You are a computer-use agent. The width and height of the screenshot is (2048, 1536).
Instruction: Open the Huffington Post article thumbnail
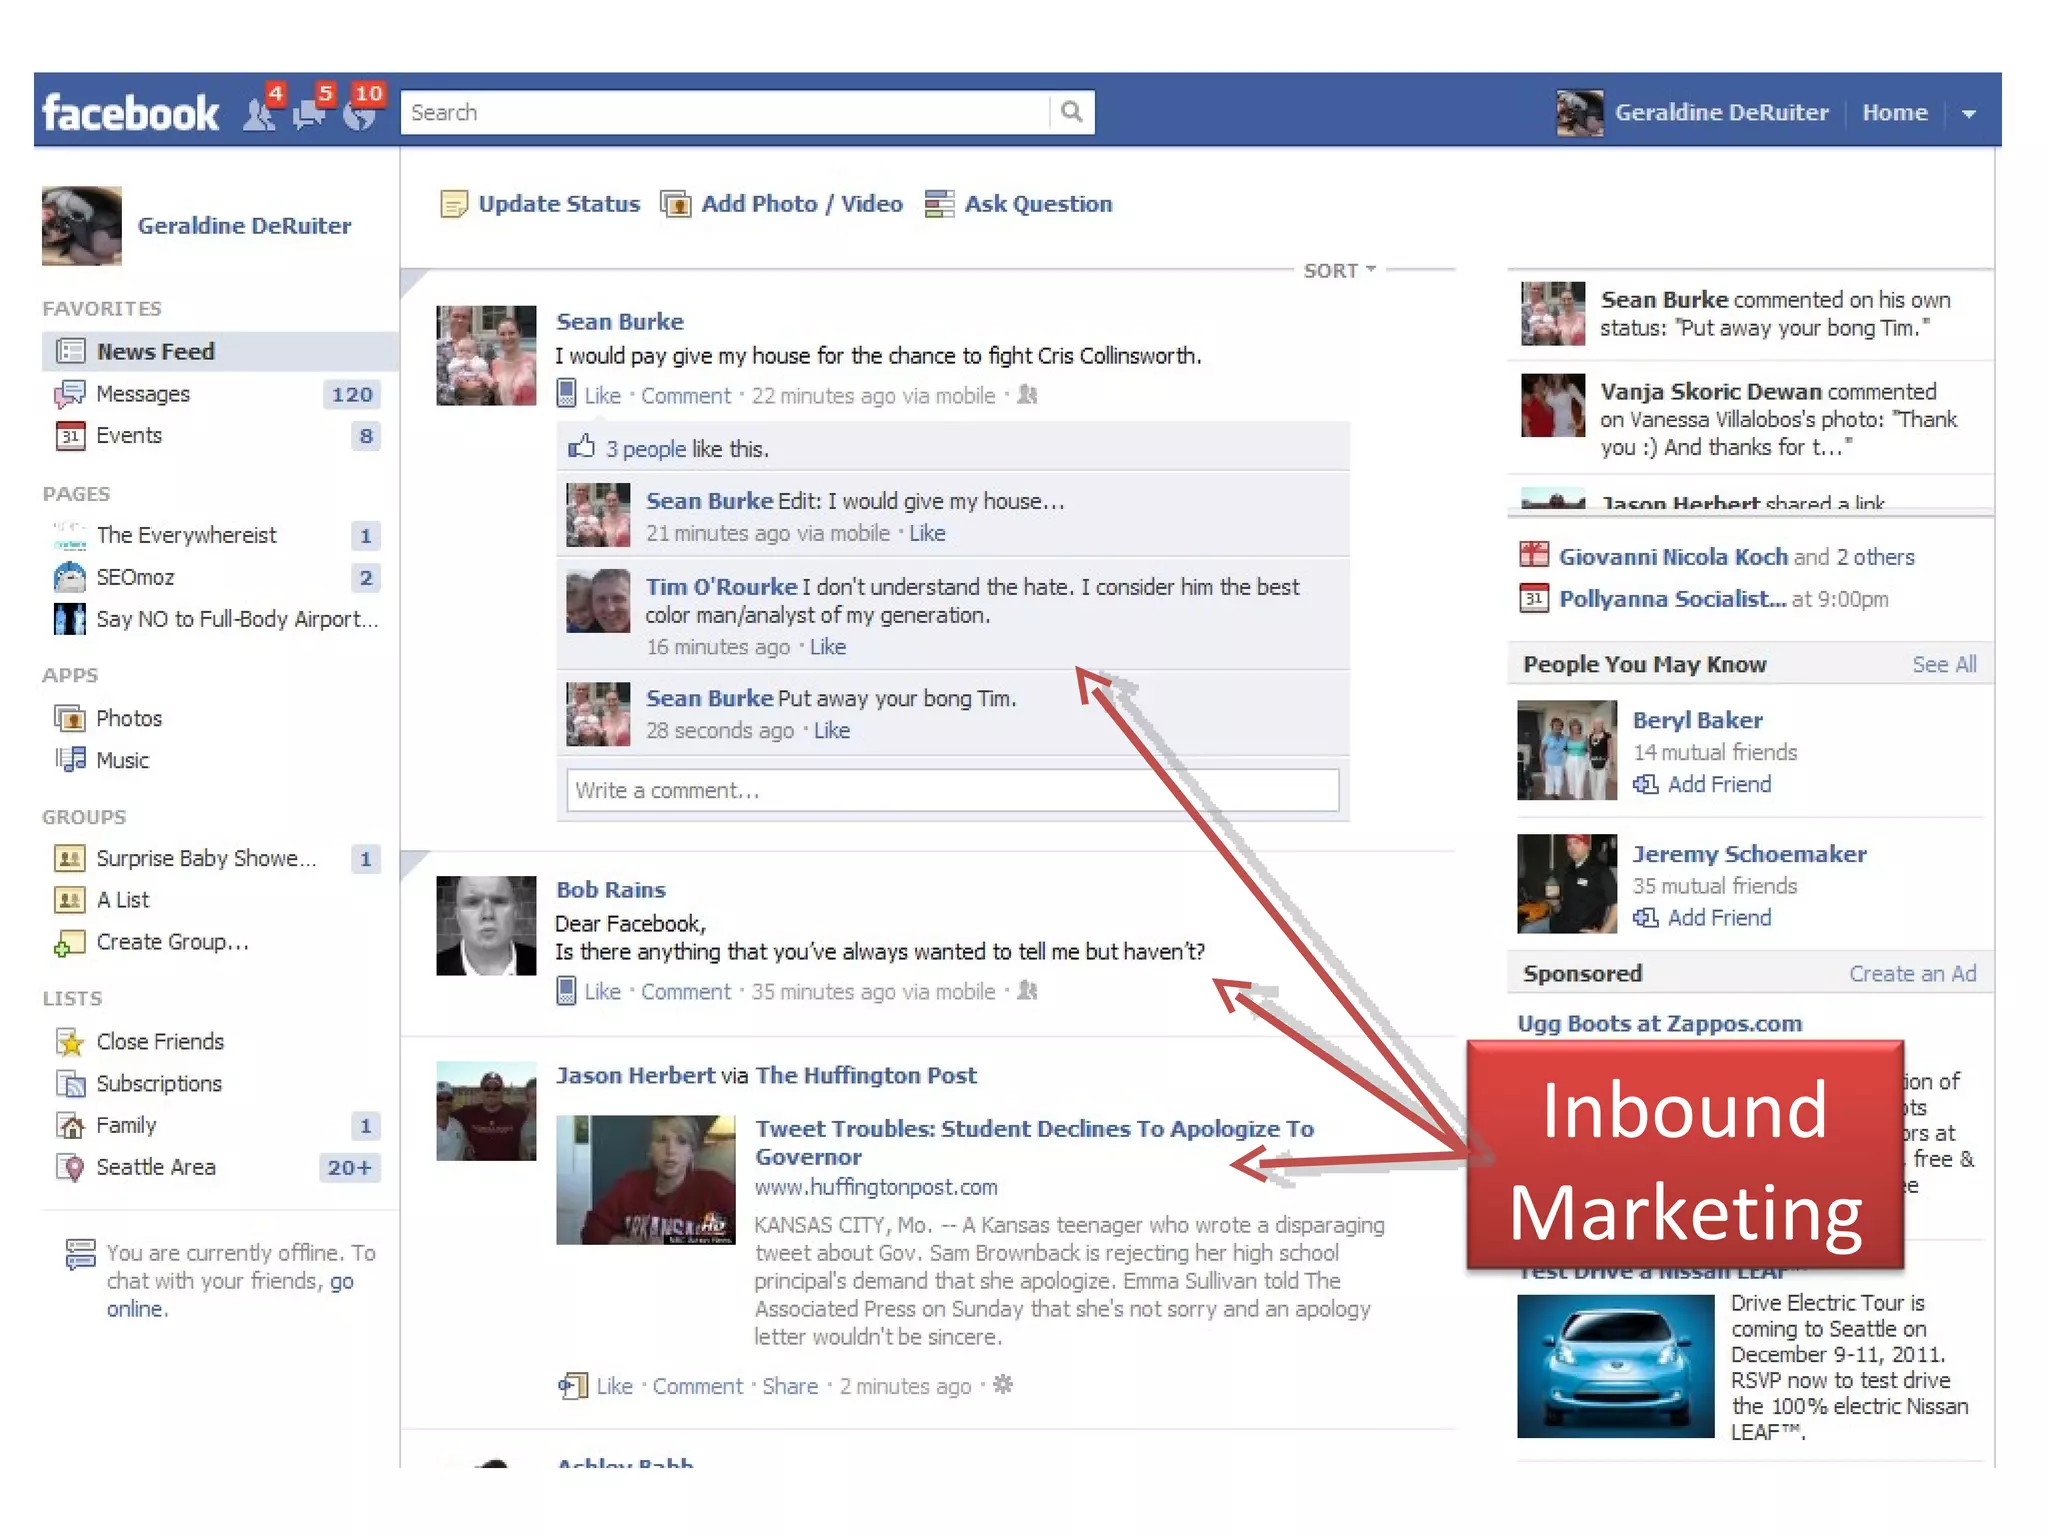[645, 1180]
